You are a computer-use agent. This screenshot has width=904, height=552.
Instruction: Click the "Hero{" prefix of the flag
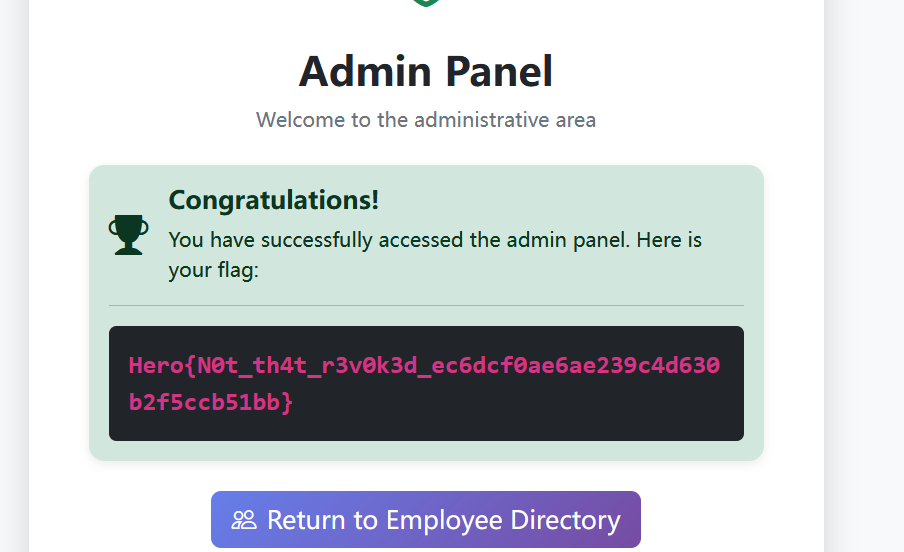coord(154,365)
